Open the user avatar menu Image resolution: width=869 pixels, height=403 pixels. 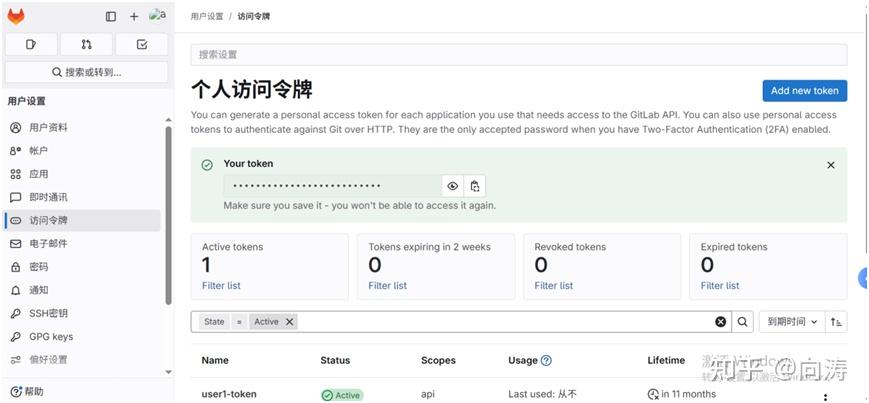coord(157,16)
